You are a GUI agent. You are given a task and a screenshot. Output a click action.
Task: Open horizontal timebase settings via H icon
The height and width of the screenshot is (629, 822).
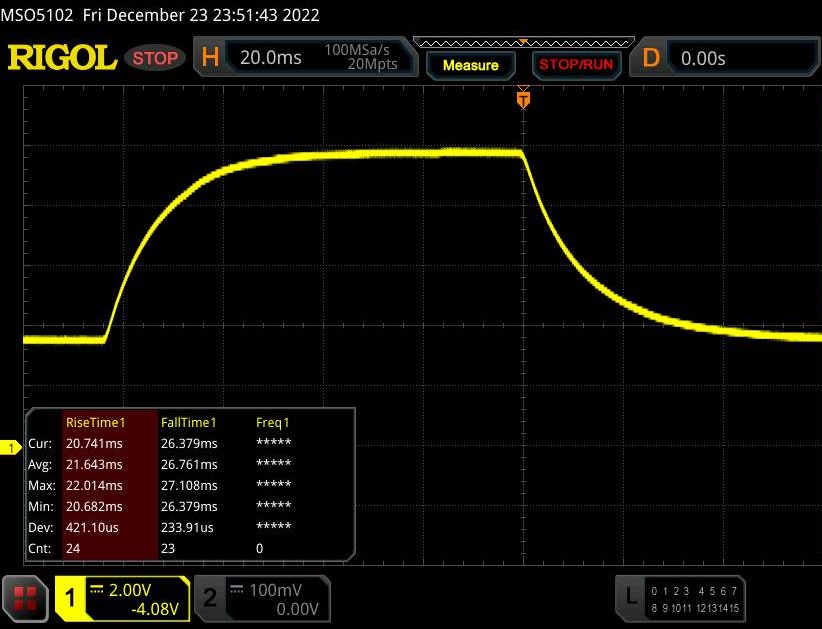210,57
